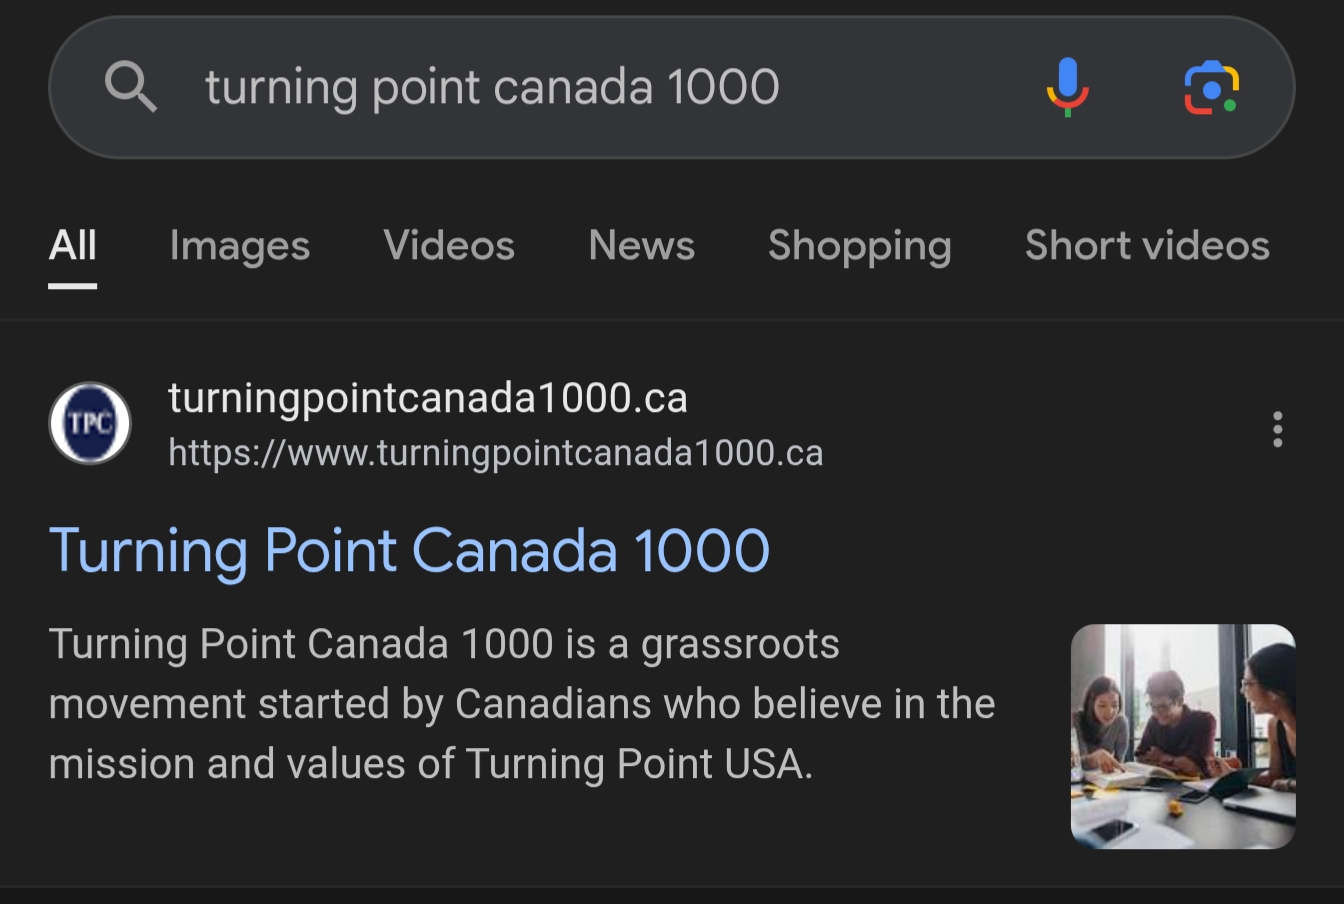1344x904 pixels.
Task: Click the https://www.turningpointcanada1000.ca URL text
Action: [x=495, y=453]
